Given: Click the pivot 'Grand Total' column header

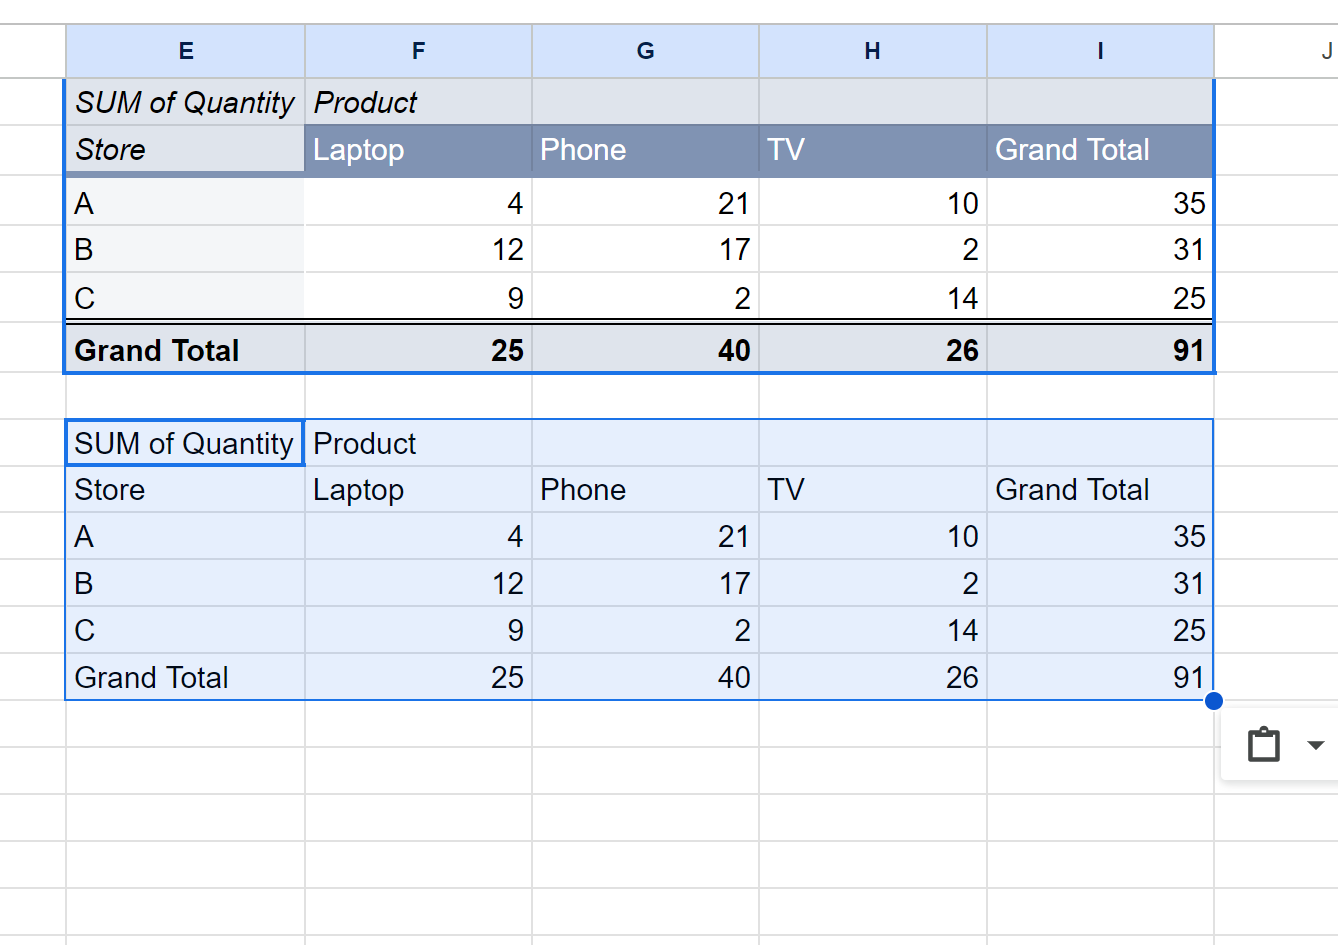Looking at the screenshot, I should point(1100,150).
